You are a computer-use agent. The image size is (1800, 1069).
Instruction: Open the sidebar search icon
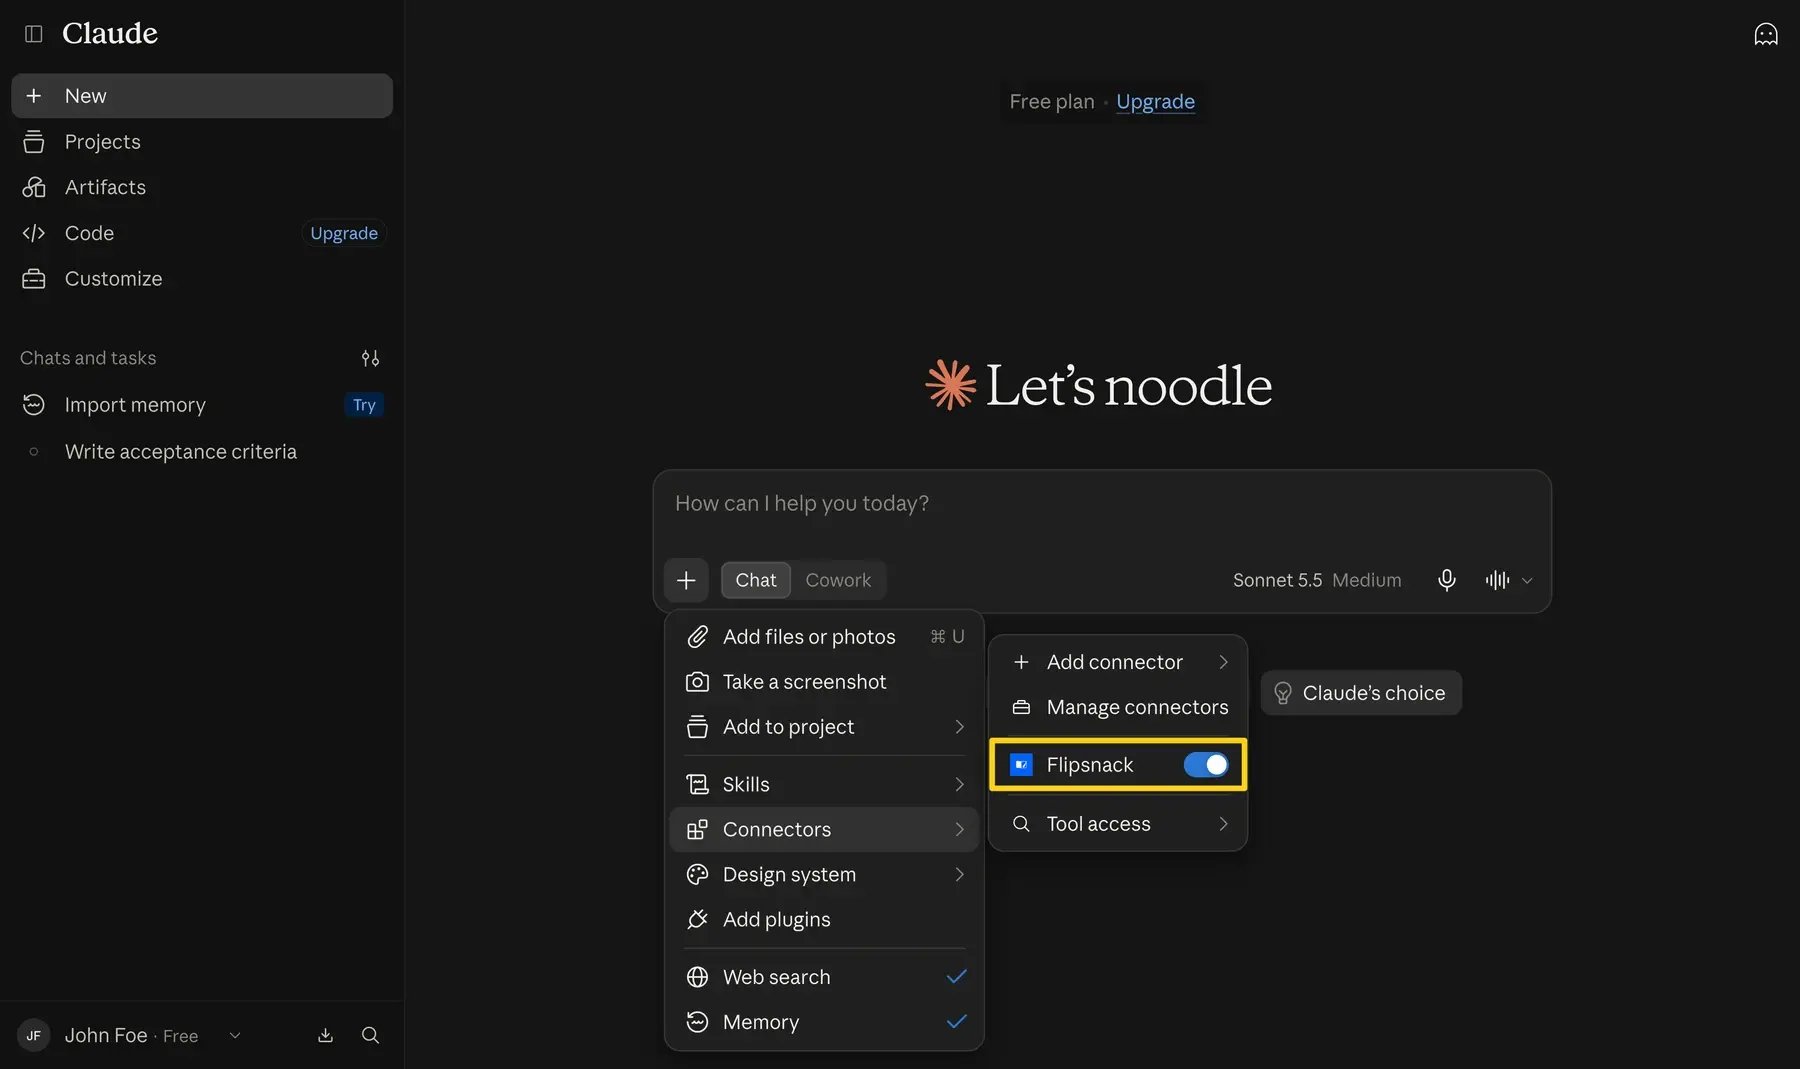point(370,1035)
